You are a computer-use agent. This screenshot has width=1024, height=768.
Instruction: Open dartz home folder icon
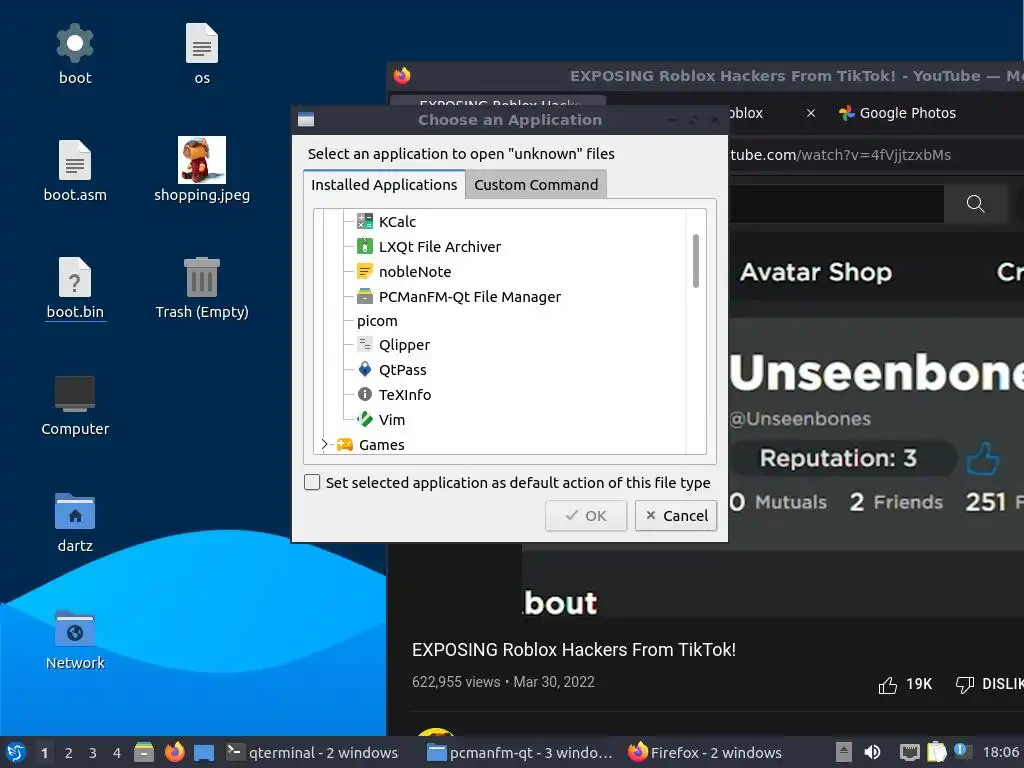(75, 522)
